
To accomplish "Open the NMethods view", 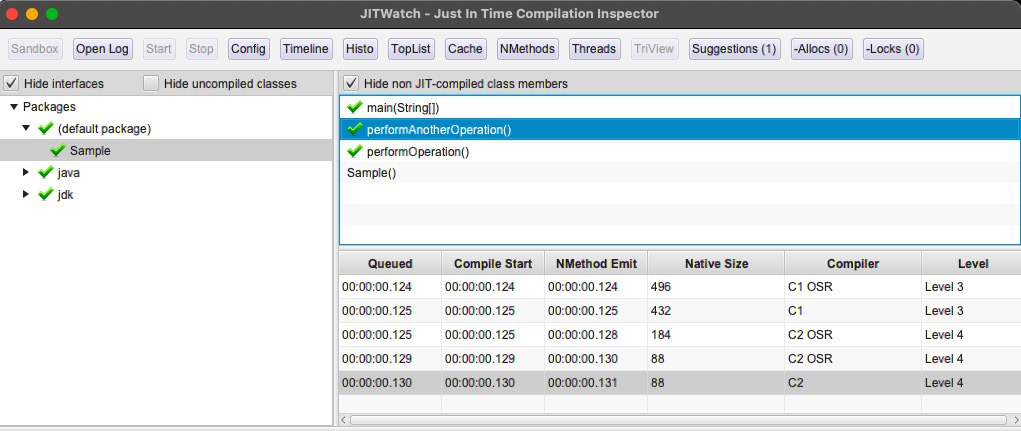I will pos(527,49).
